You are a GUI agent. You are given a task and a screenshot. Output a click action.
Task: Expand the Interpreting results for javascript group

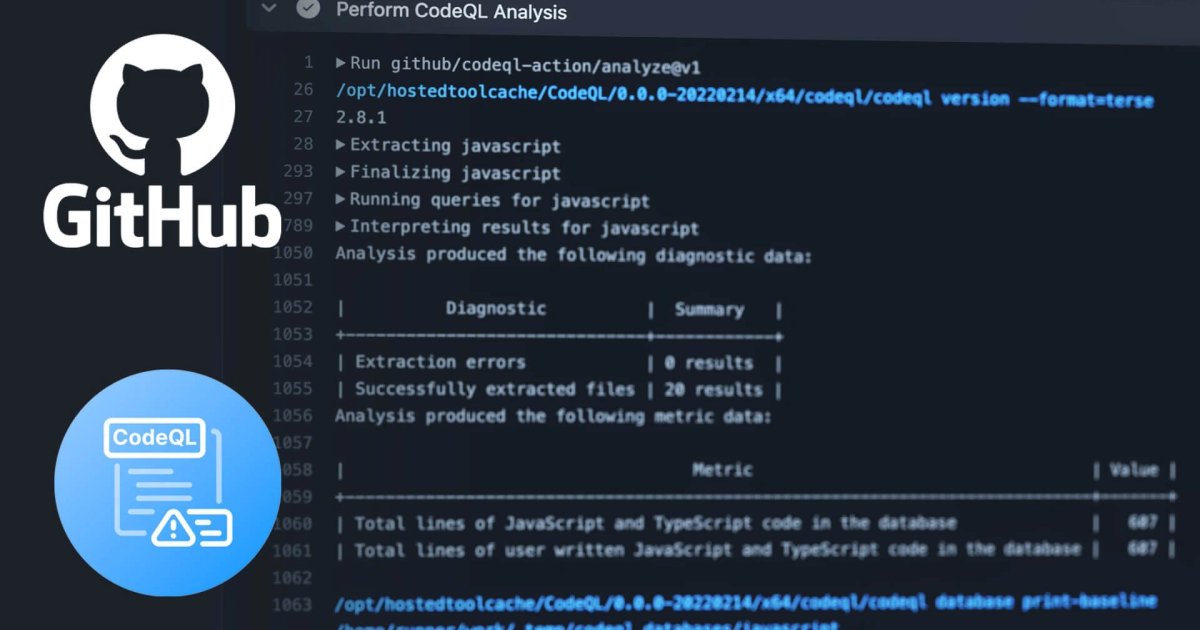(x=341, y=227)
